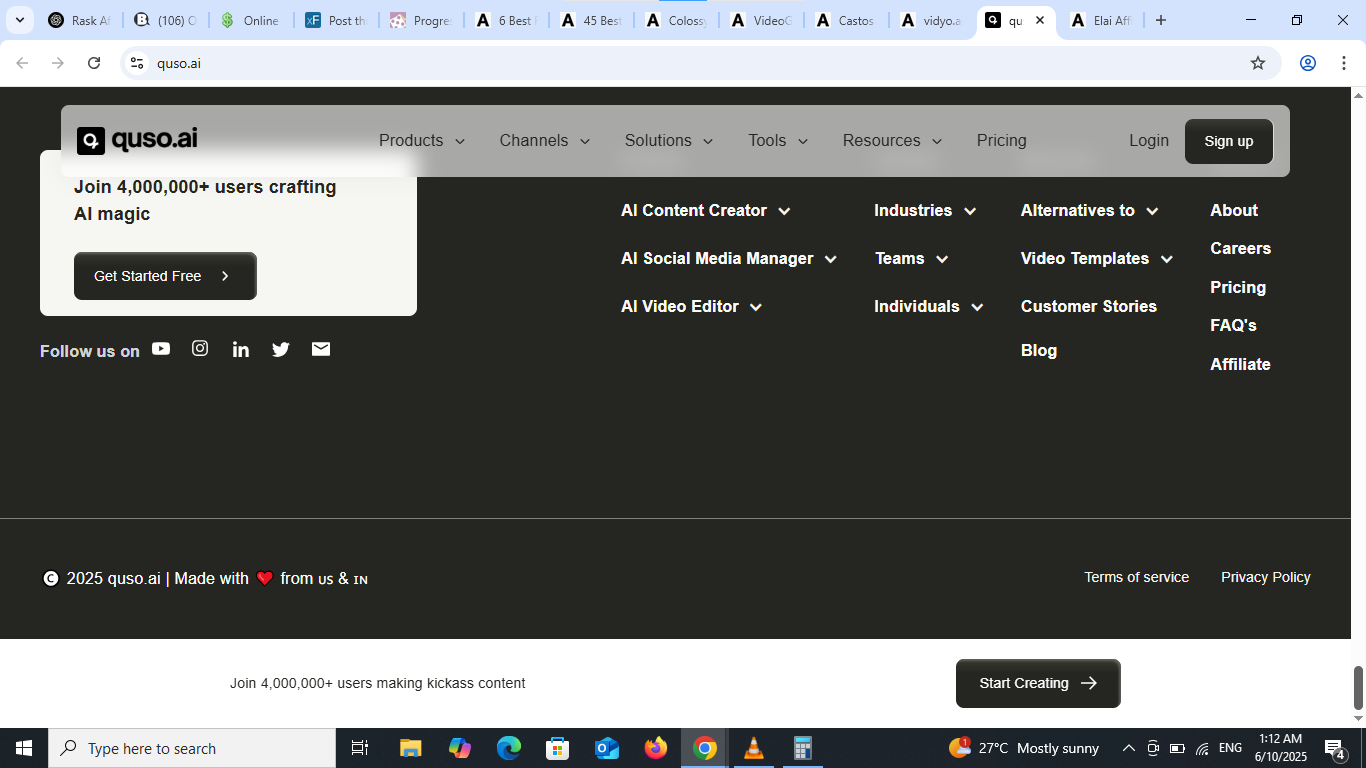Expand the Individuals footer section
The height and width of the screenshot is (768, 1366).
point(929,306)
